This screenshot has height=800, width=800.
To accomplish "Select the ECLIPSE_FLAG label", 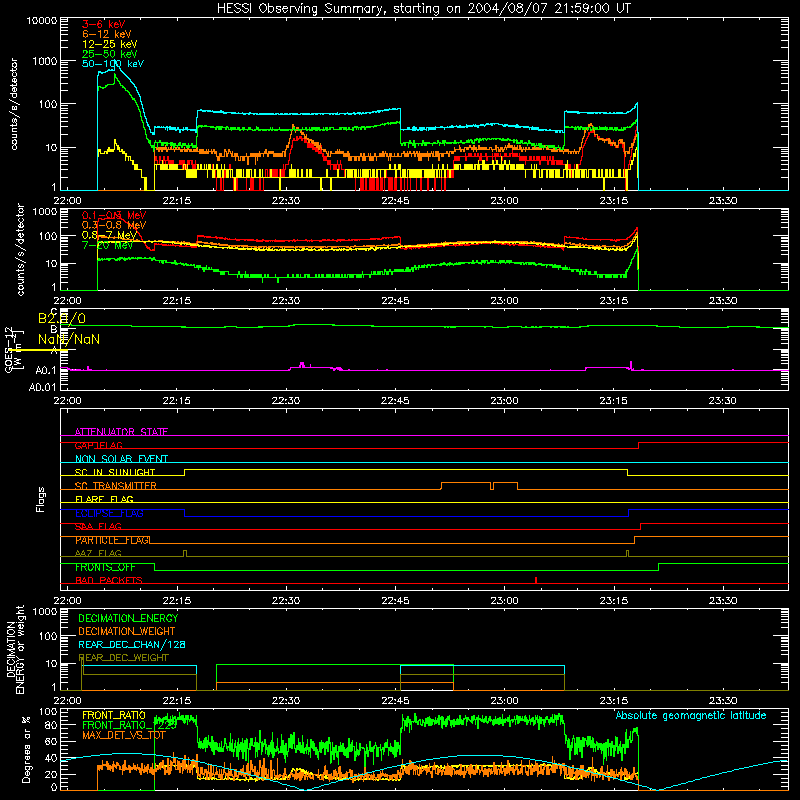I will (x=109, y=513).
